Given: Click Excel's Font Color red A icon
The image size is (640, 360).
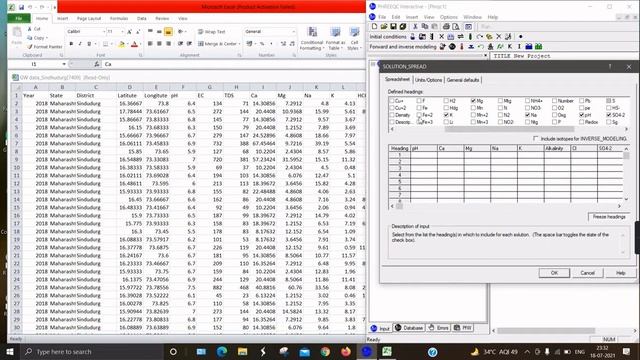Looking at the screenshot, I should (x=134, y=44).
